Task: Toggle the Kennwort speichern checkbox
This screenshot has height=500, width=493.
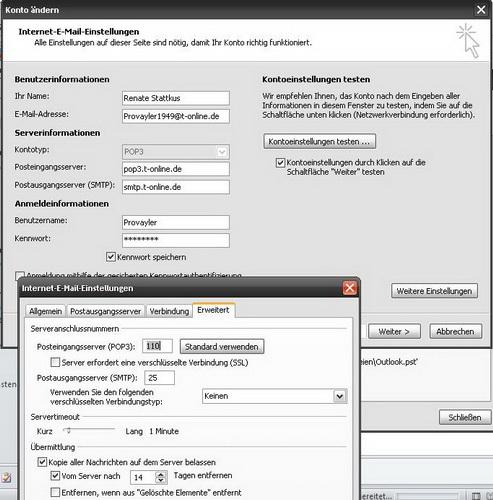Action: [111, 257]
